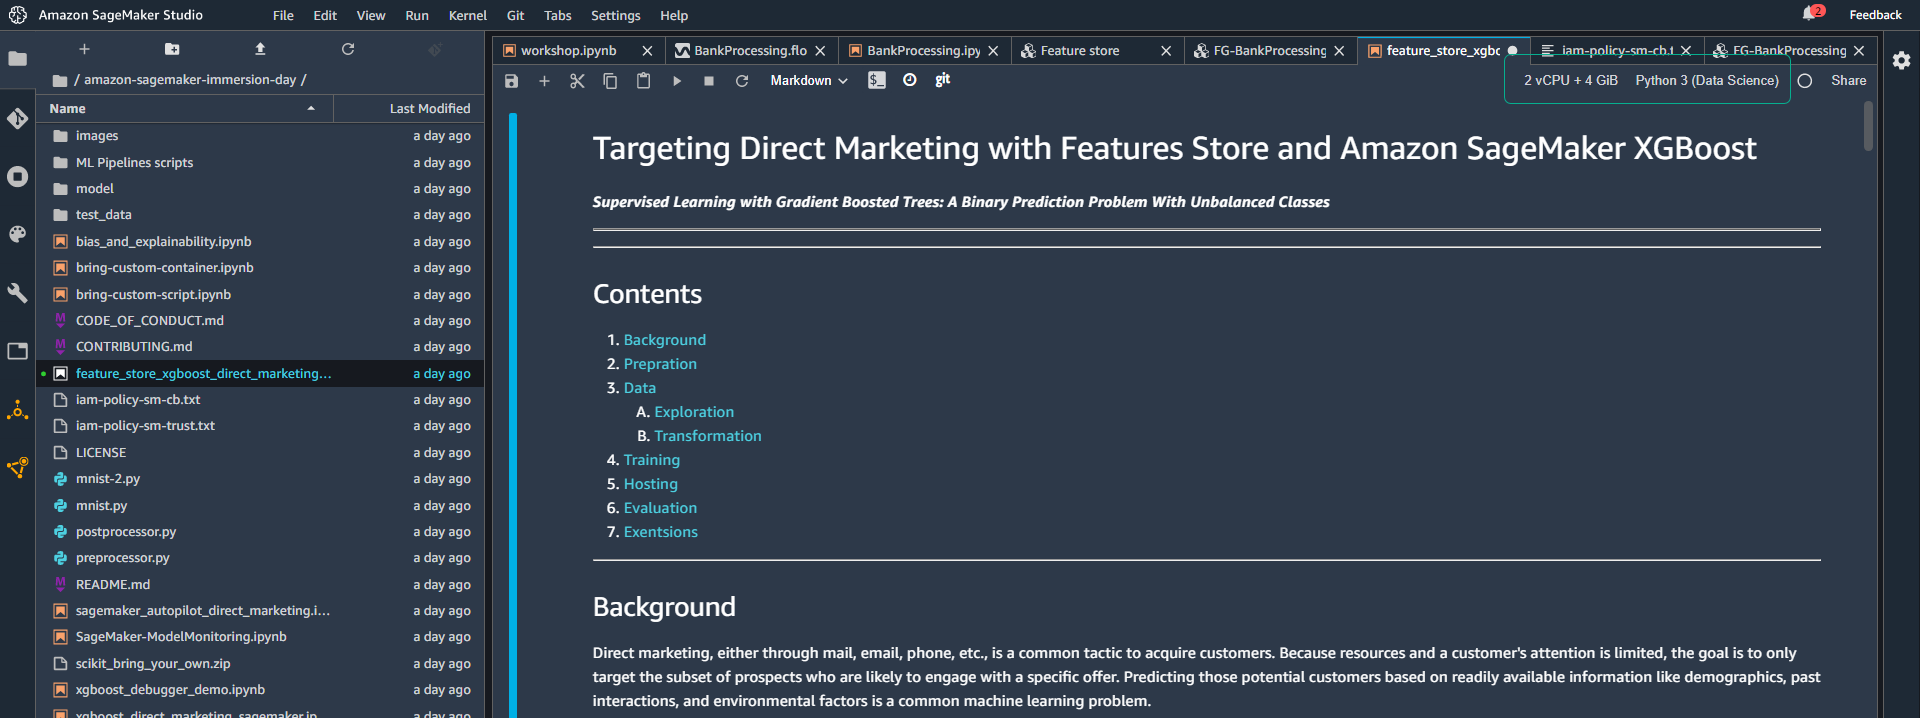Viewport: 1920px width, 718px height.
Task: Follow the Transformation contents link
Action: pyautogui.click(x=708, y=436)
